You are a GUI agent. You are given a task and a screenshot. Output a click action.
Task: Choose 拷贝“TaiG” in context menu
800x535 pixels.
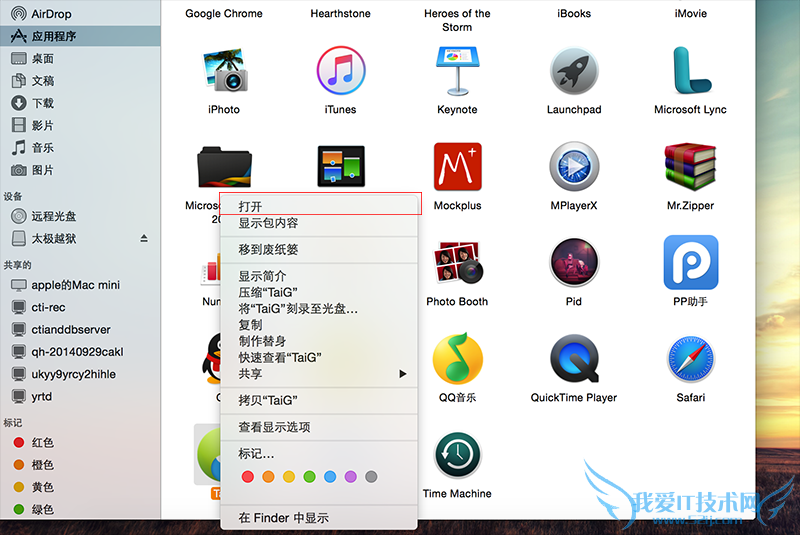[x=319, y=400]
